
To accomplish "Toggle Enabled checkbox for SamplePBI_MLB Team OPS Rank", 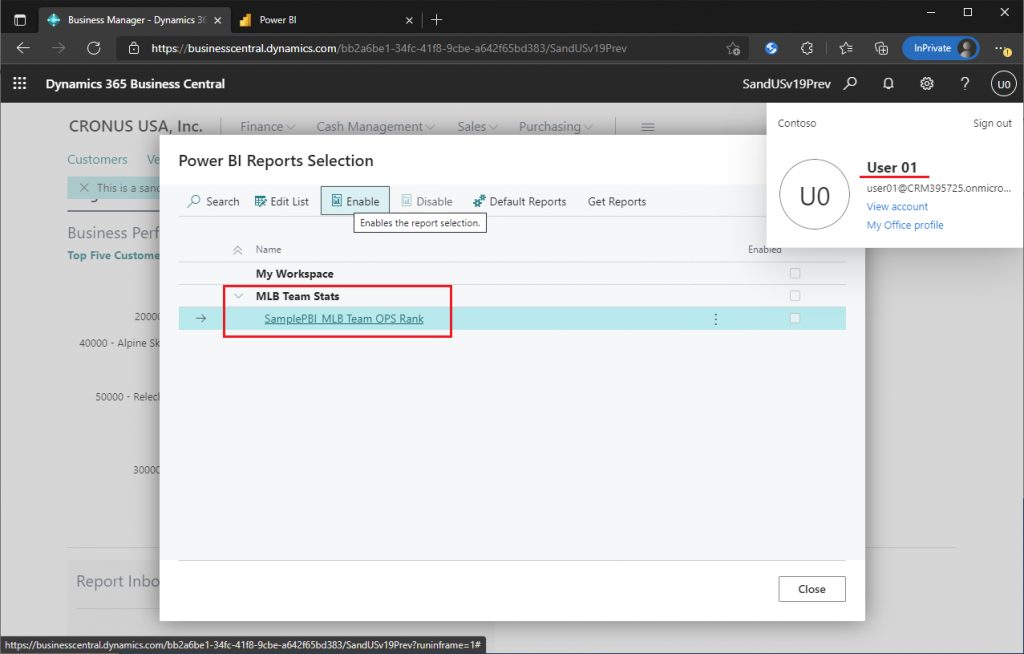I will tap(795, 318).
